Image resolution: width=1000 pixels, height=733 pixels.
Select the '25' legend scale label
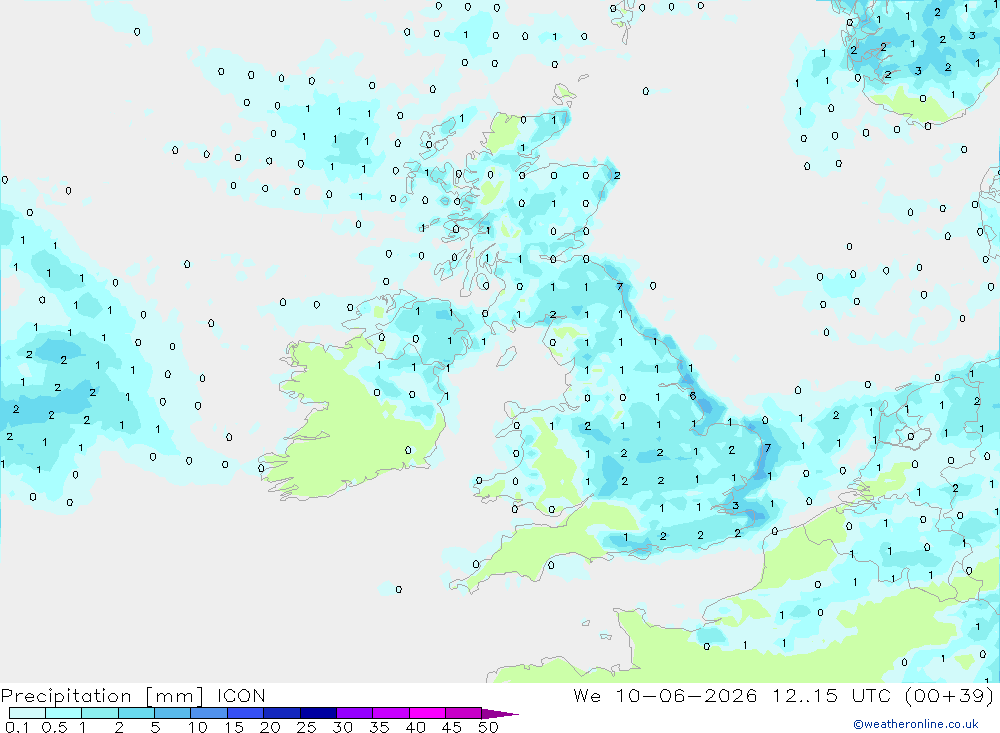point(307,727)
